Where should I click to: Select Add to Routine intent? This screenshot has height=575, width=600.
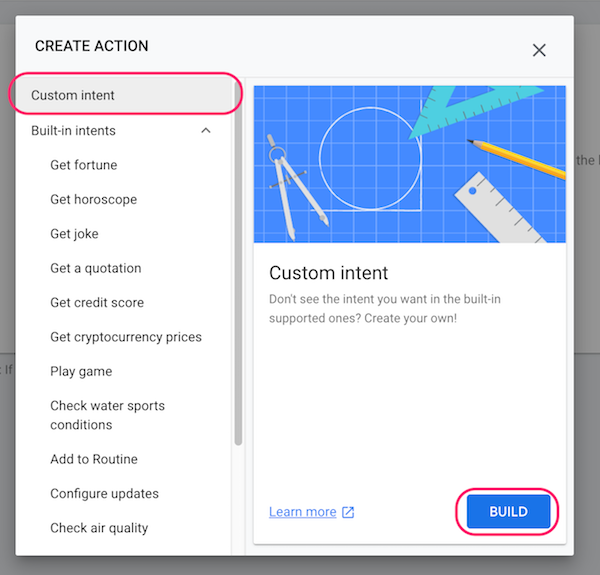[x=94, y=459]
